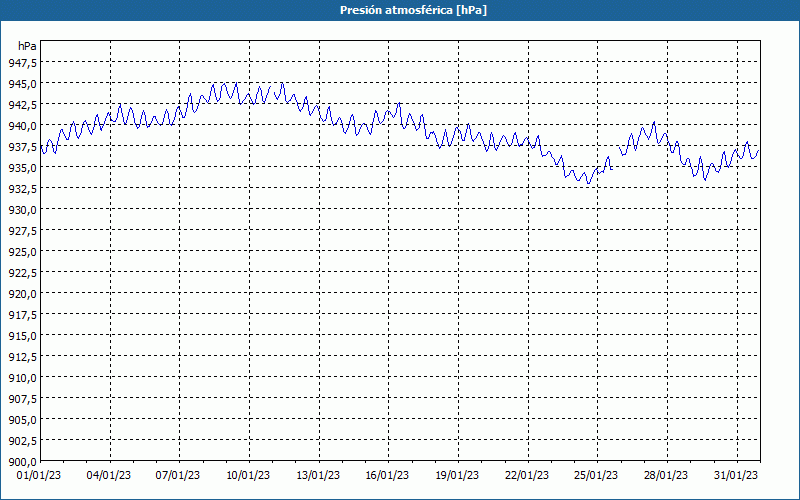Select the 937,5 axis value
Viewport: 800px width, 500px height.
pyautogui.click(x=22, y=146)
